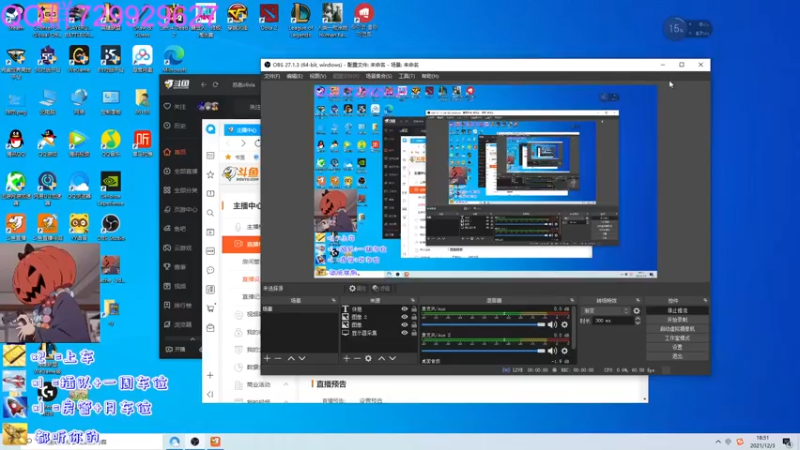This screenshot has width=800, height=450.
Task: Mute the 麦克风/Aux 2 channel speaker icon
Action: click(553, 351)
